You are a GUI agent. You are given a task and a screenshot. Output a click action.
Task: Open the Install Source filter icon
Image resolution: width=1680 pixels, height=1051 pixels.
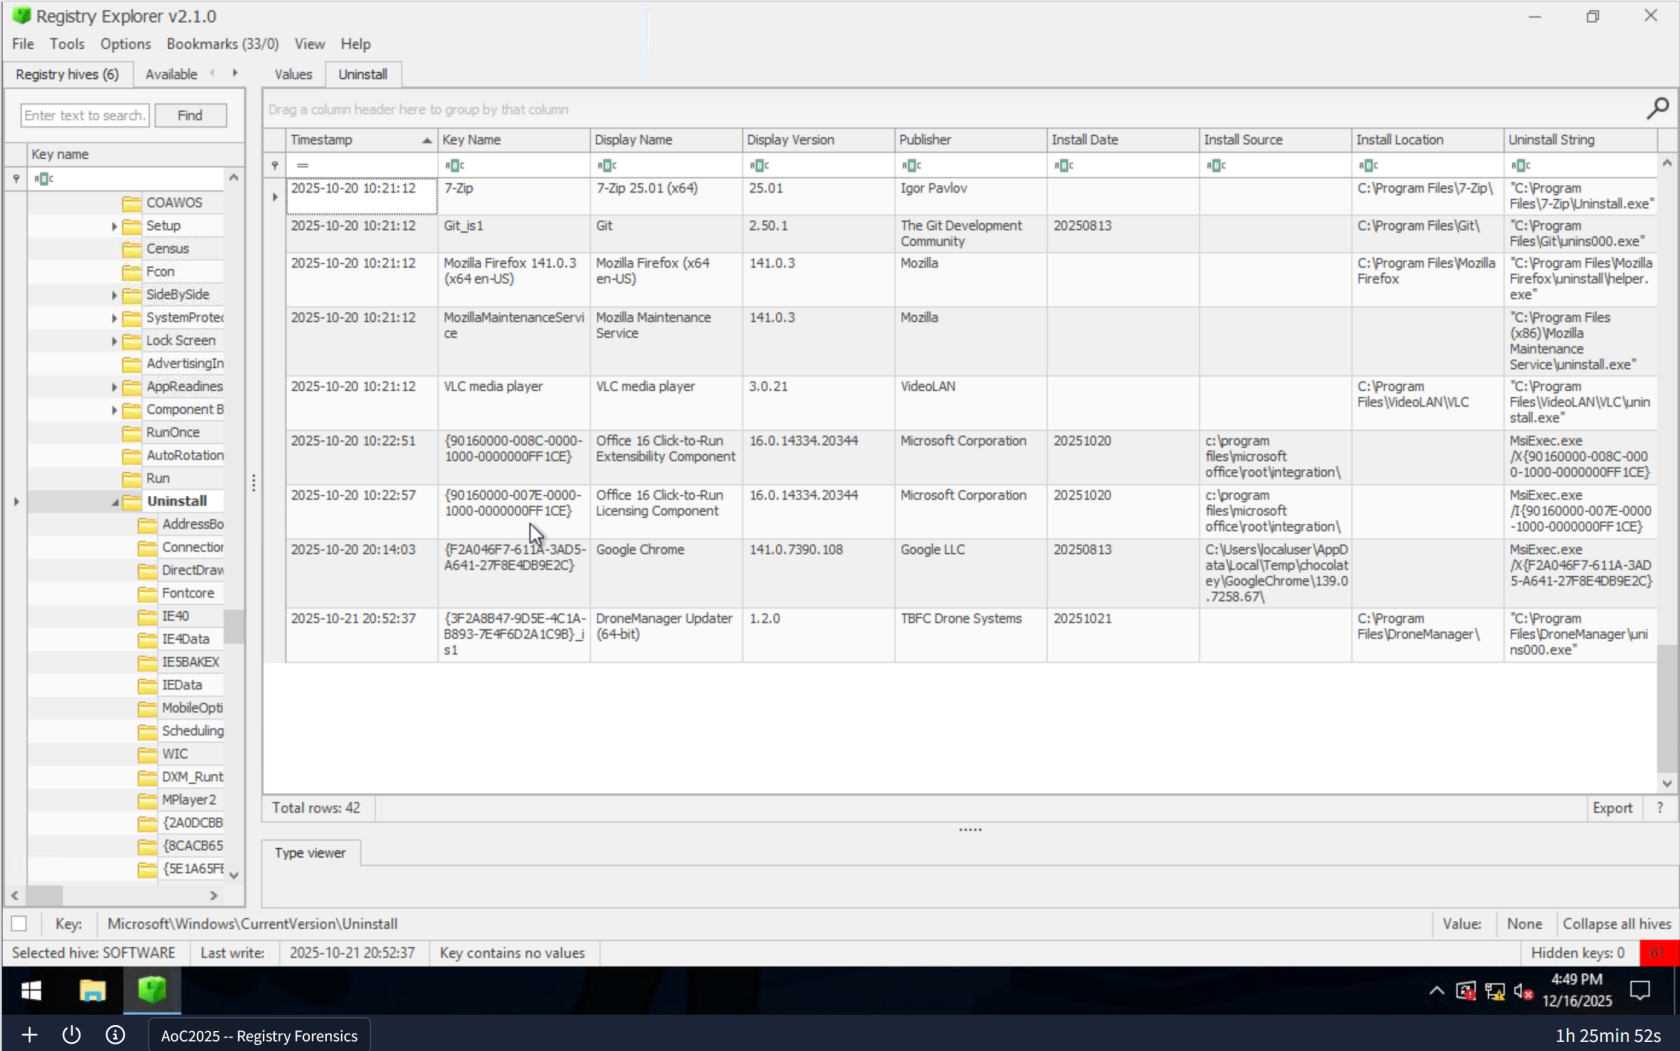point(1216,165)
